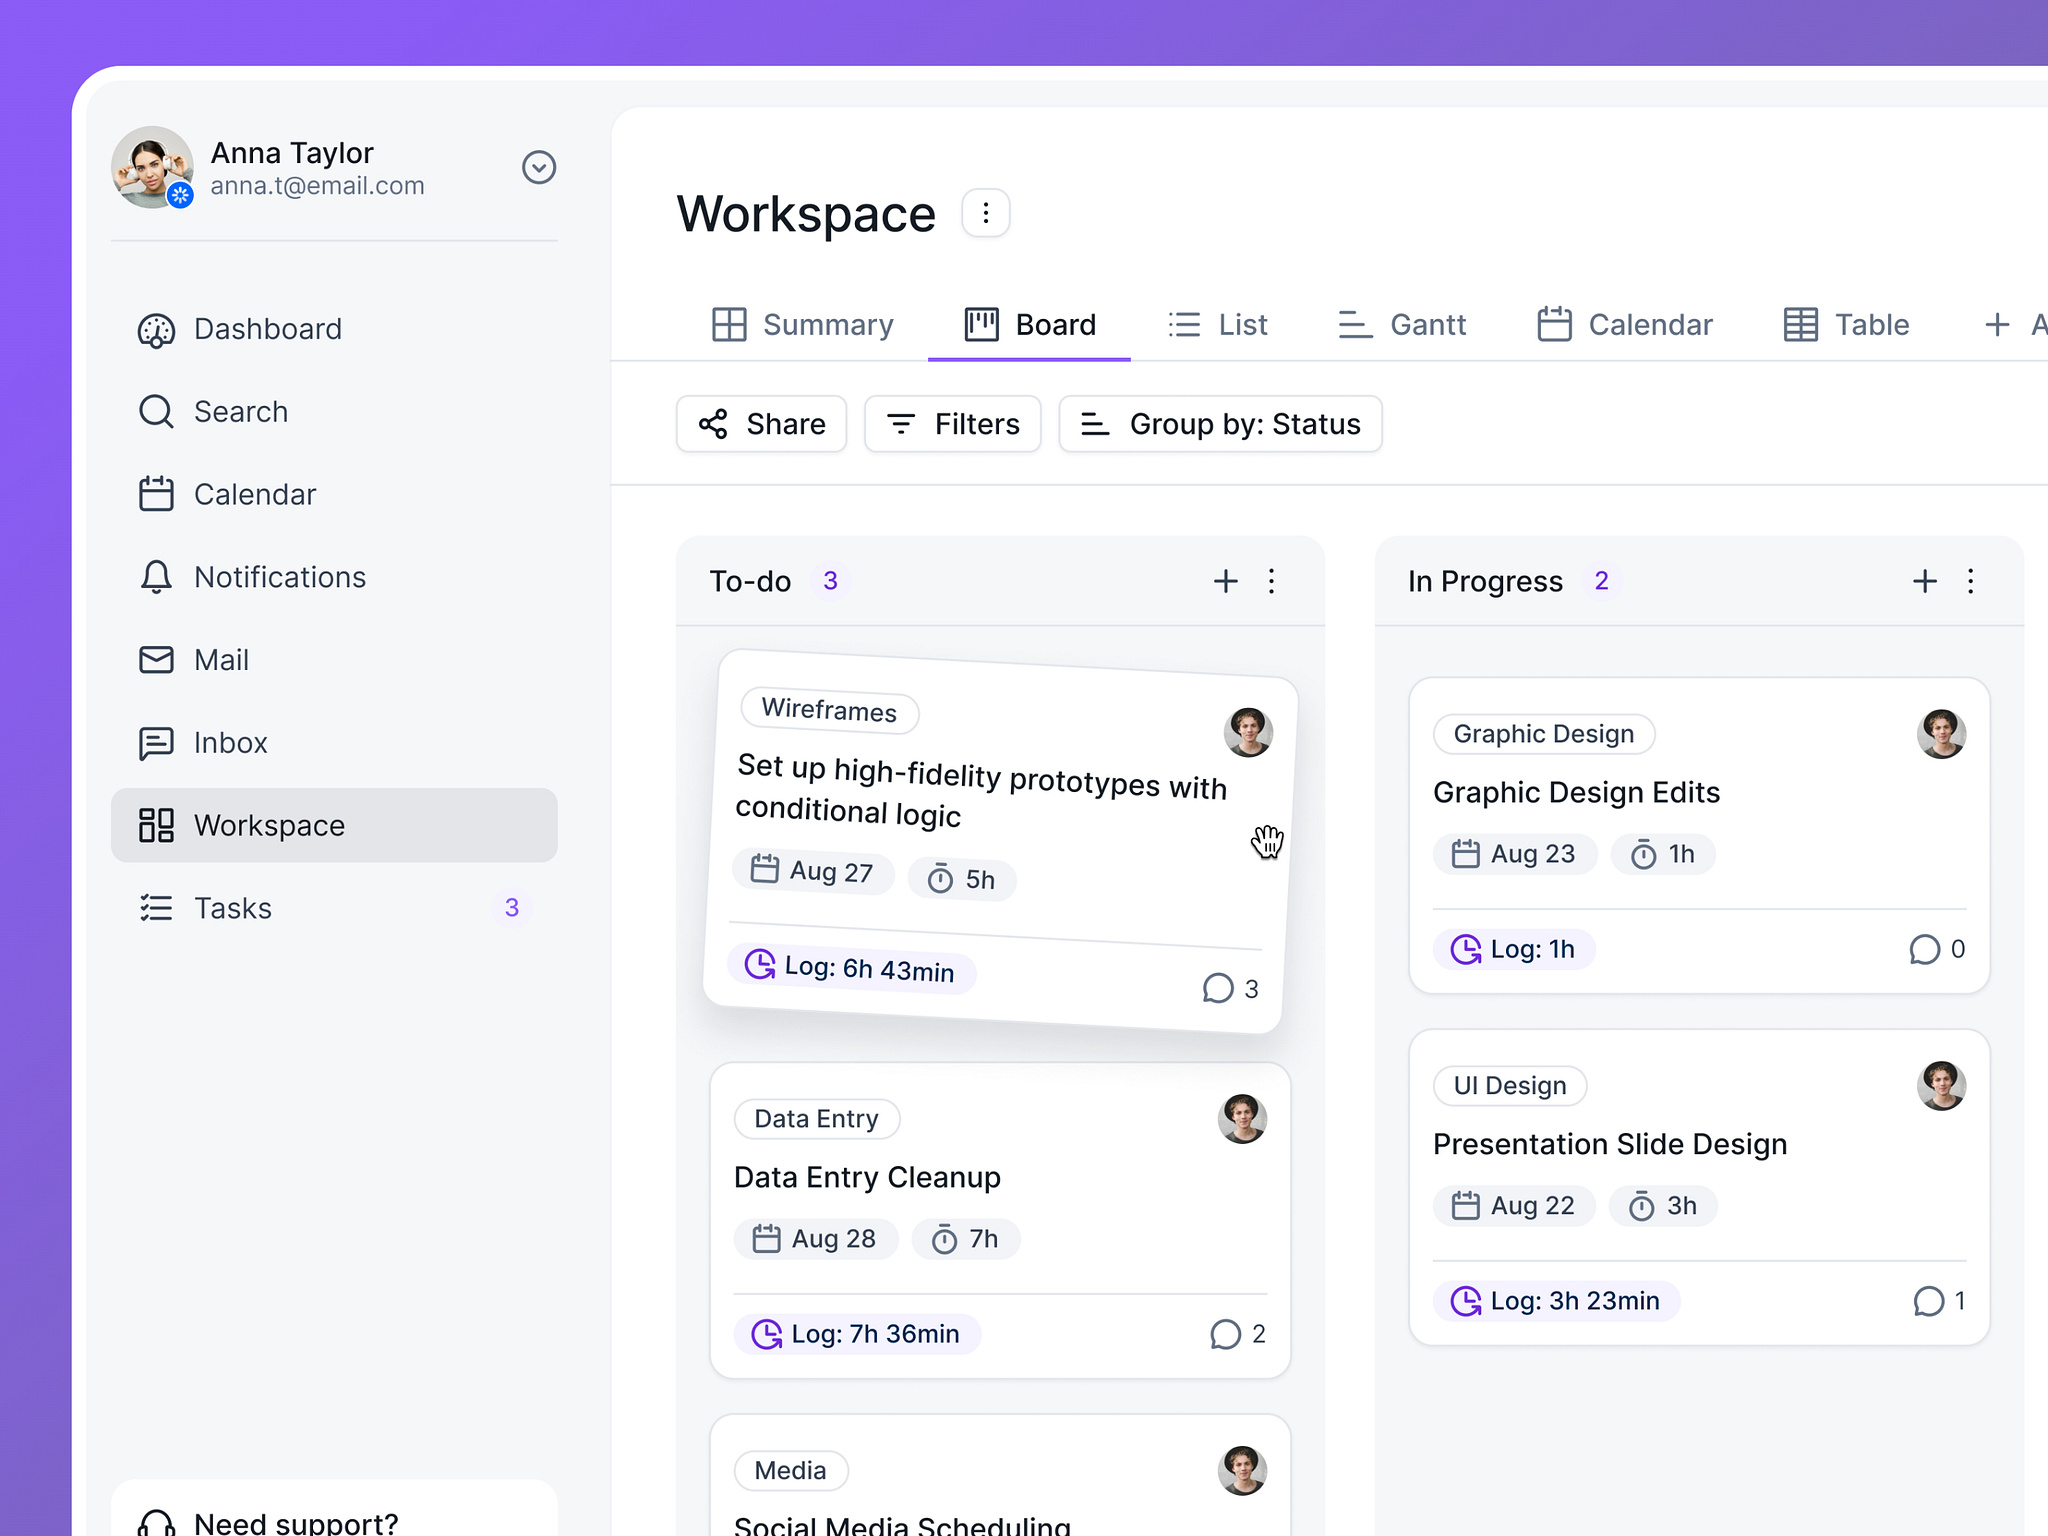Click the Share button
Screen dimensions: 2048x1536
761,424
